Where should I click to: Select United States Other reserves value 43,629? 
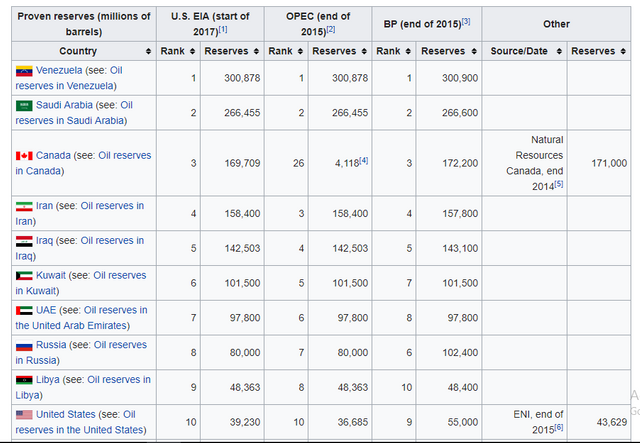[x=612, y=422]
